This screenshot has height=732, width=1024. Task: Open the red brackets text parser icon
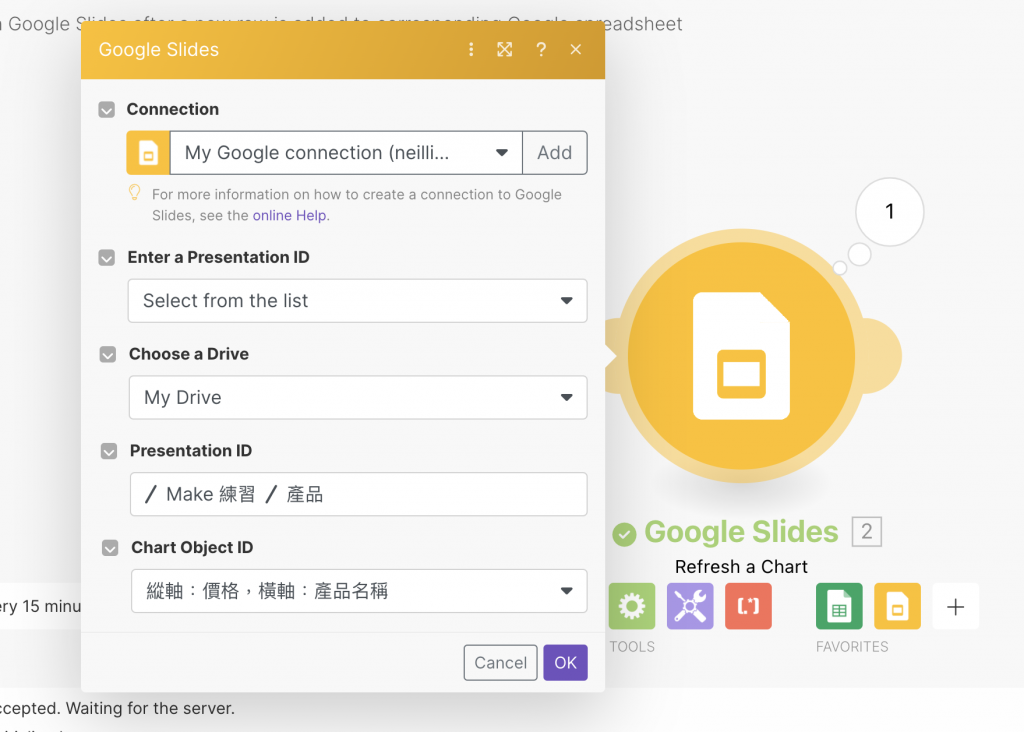click(748, 607)
